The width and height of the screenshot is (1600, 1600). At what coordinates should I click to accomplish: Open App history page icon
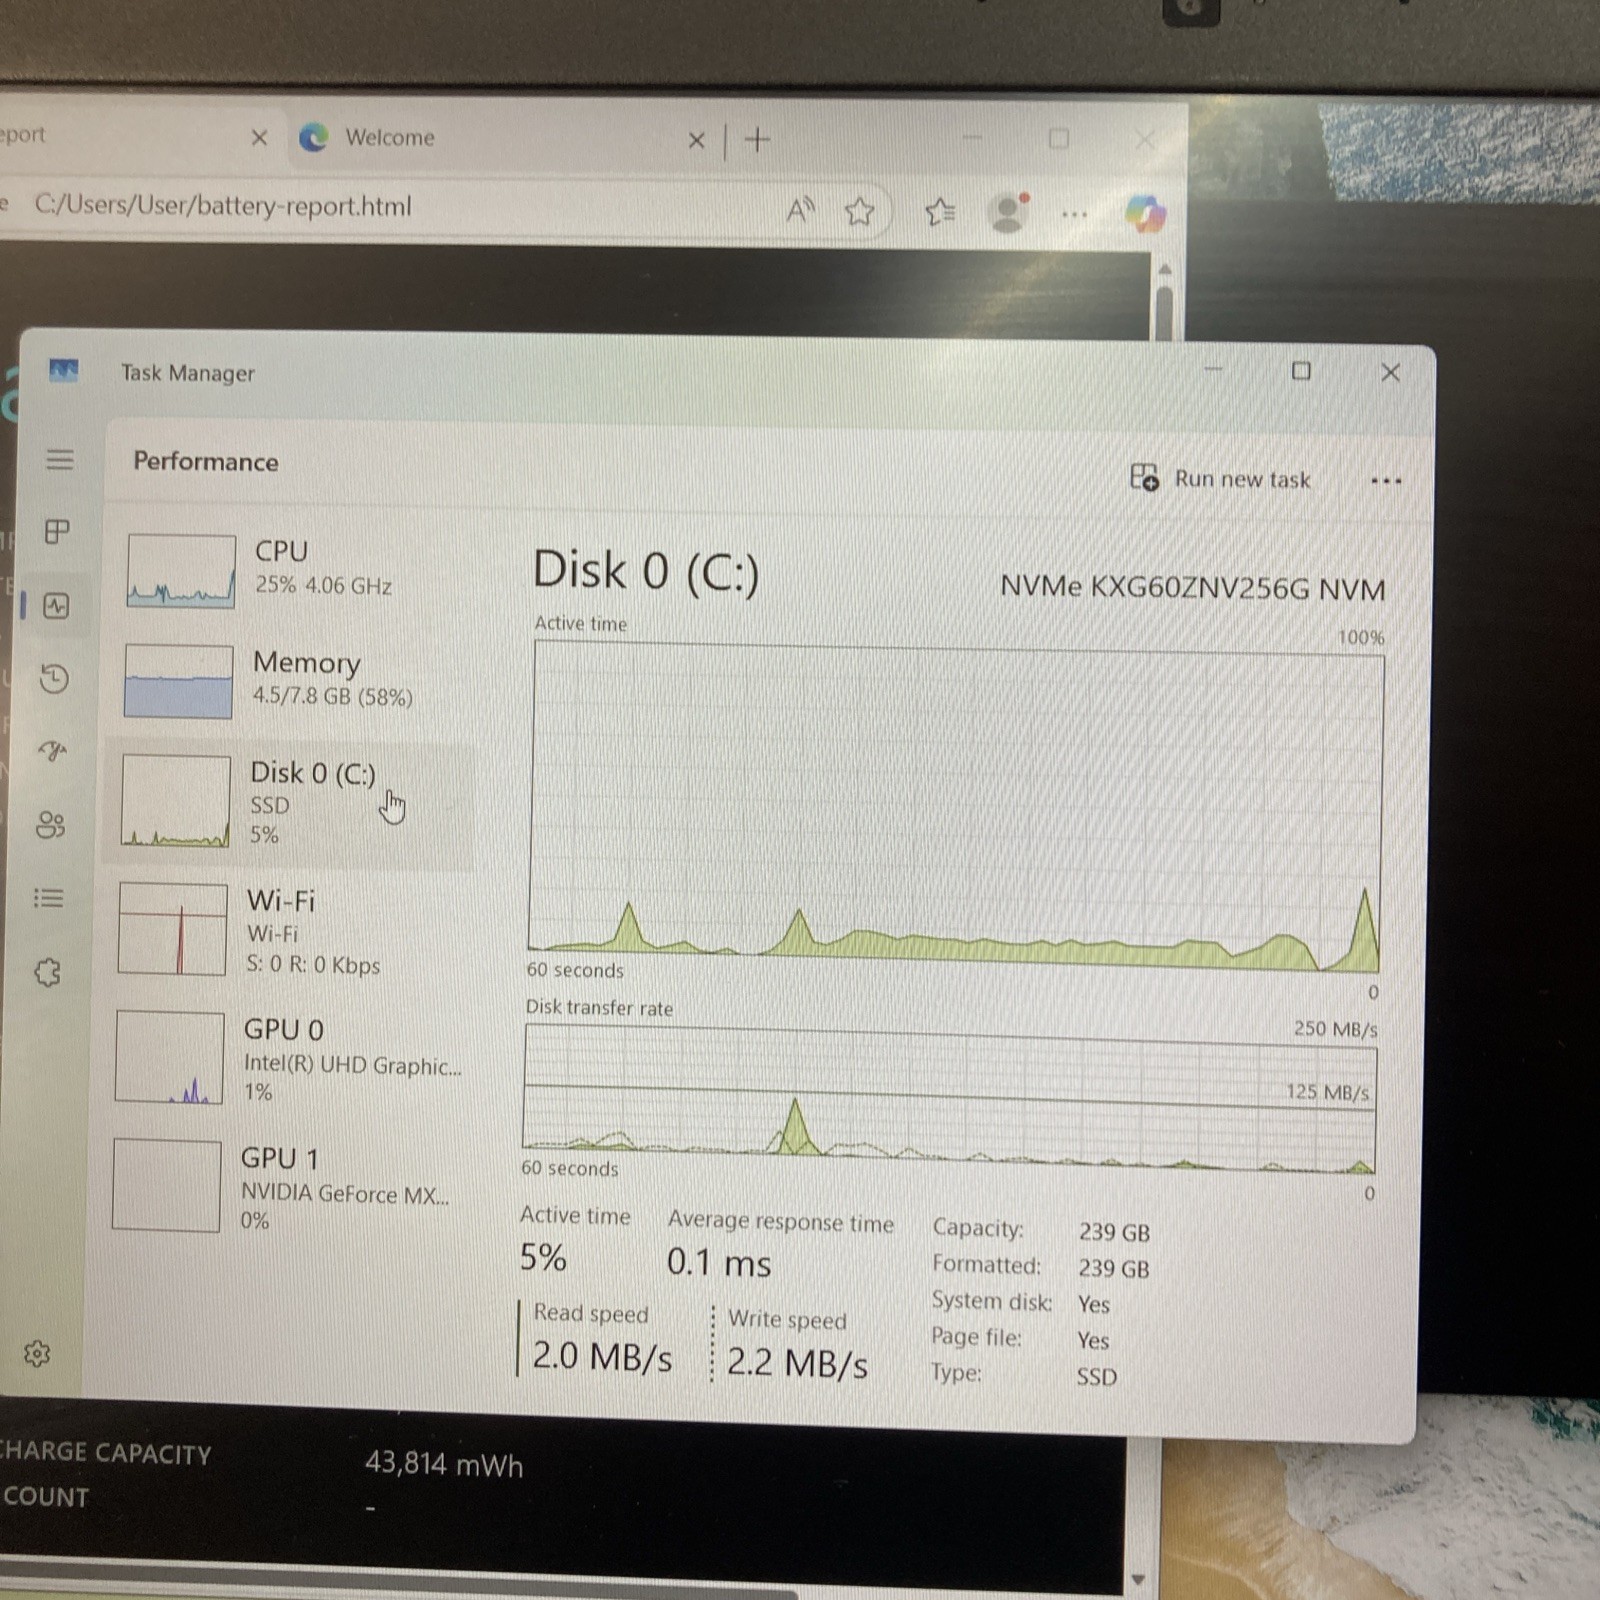[x=55, y=679]
